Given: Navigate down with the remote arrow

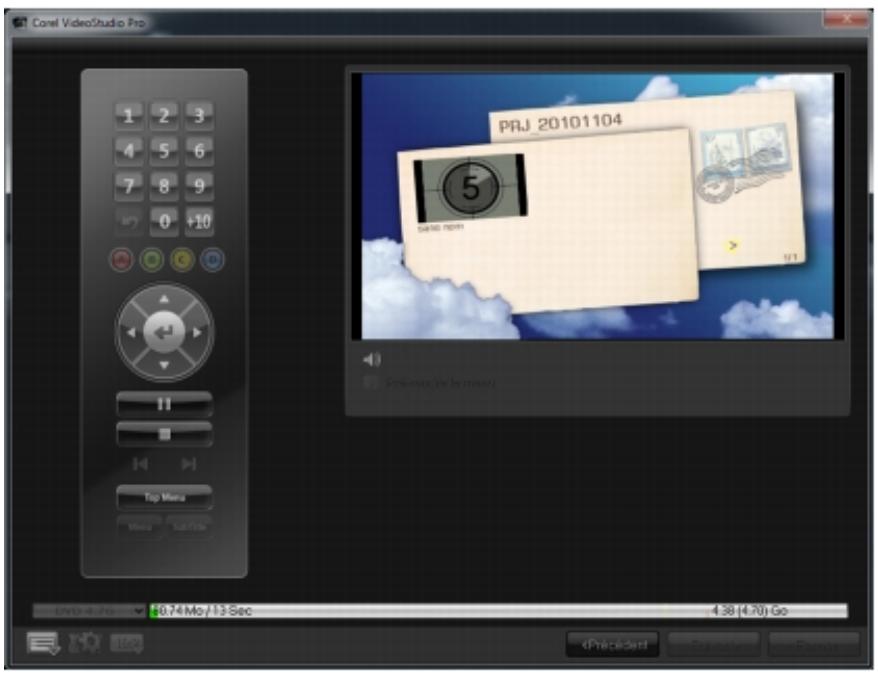Looking at the screenshot, I should (164, 366).
